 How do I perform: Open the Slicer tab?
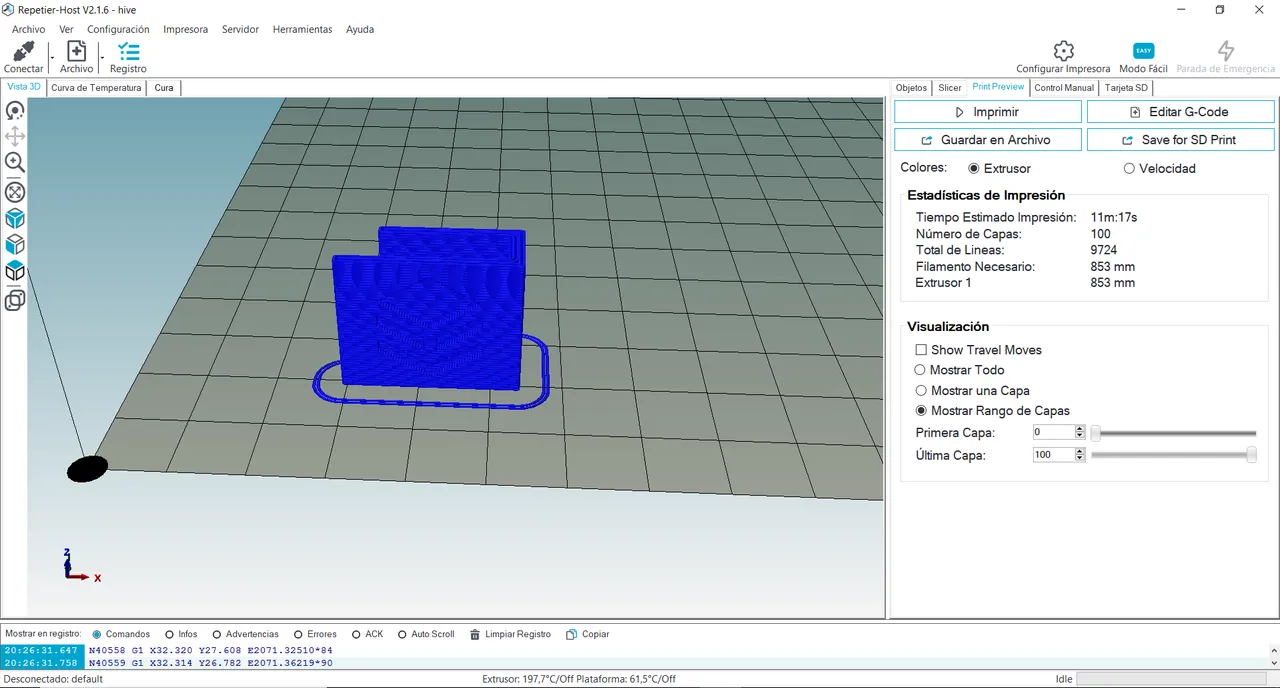point(949,88)
